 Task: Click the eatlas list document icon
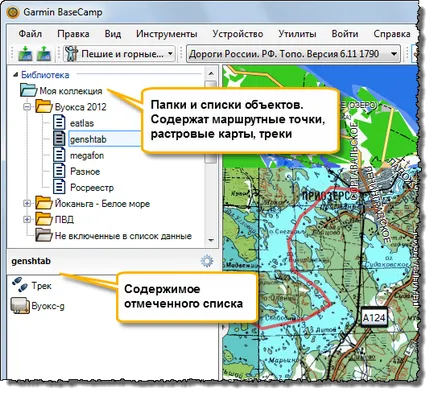[59, 122]
